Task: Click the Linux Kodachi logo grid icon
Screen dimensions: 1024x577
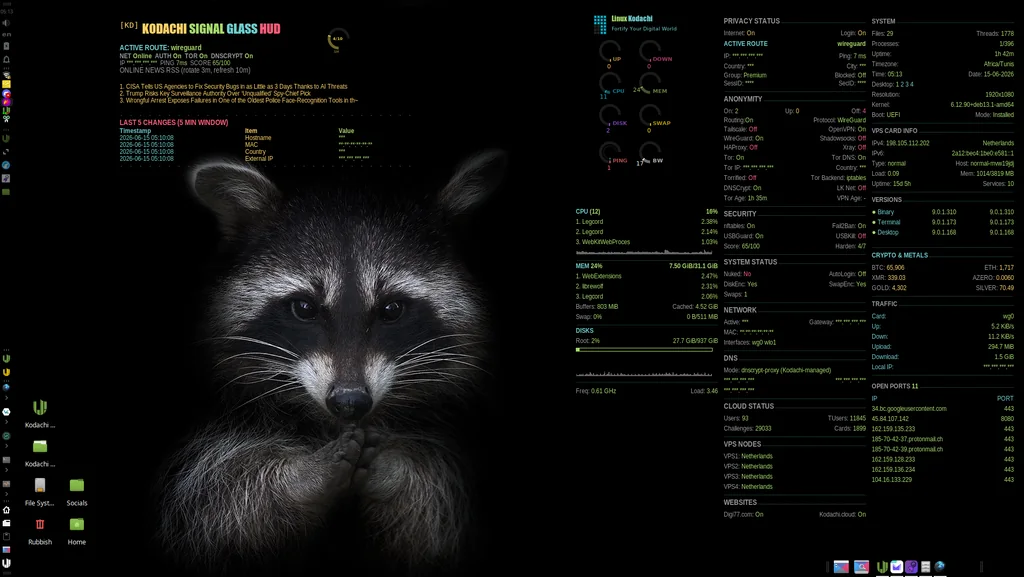Action: [x=600, y=24]
